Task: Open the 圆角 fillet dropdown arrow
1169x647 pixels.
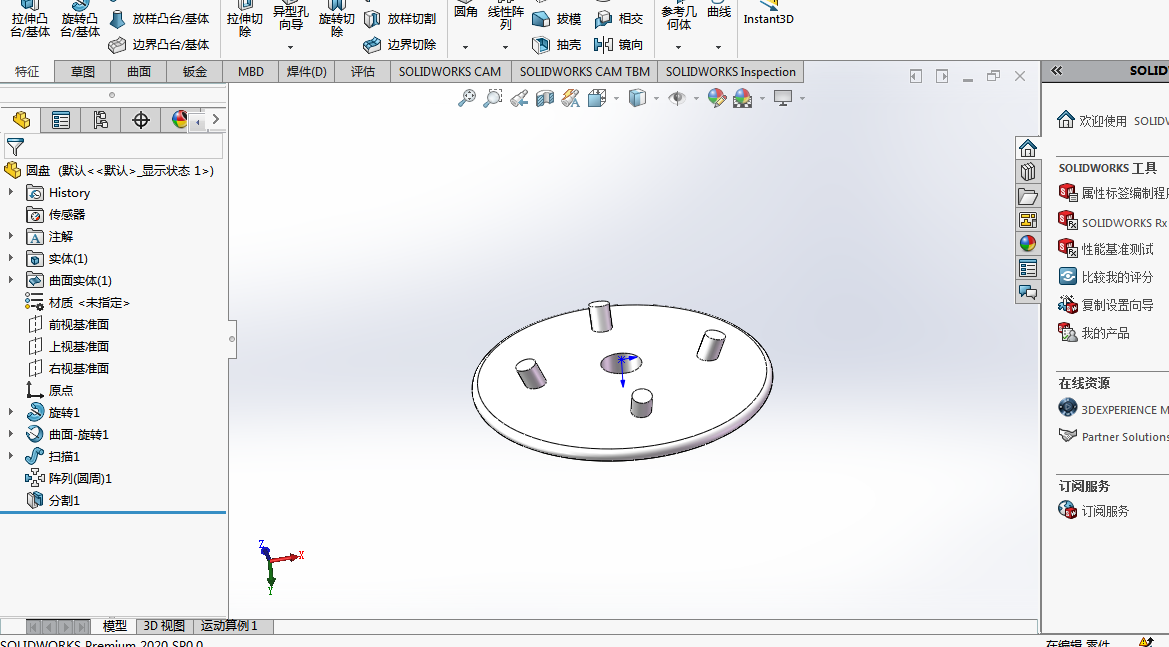Action: coord(465,47)
